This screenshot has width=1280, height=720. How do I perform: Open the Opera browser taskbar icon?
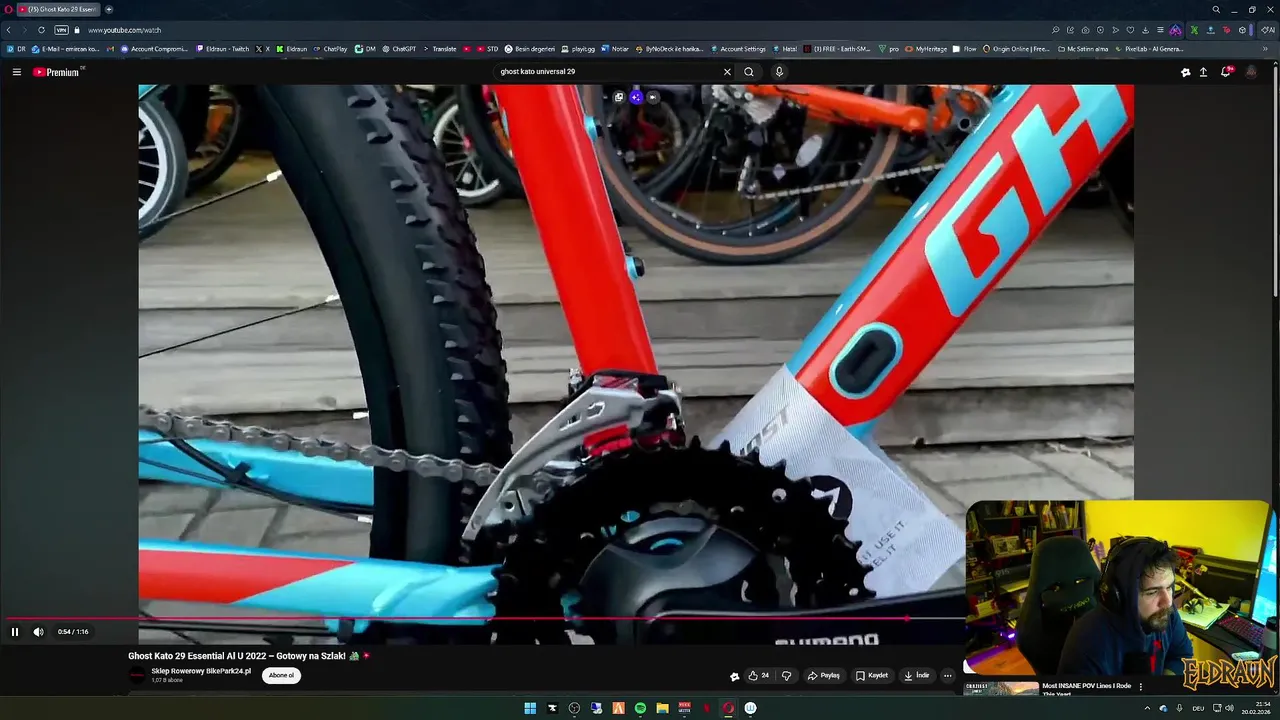point(728,708)
